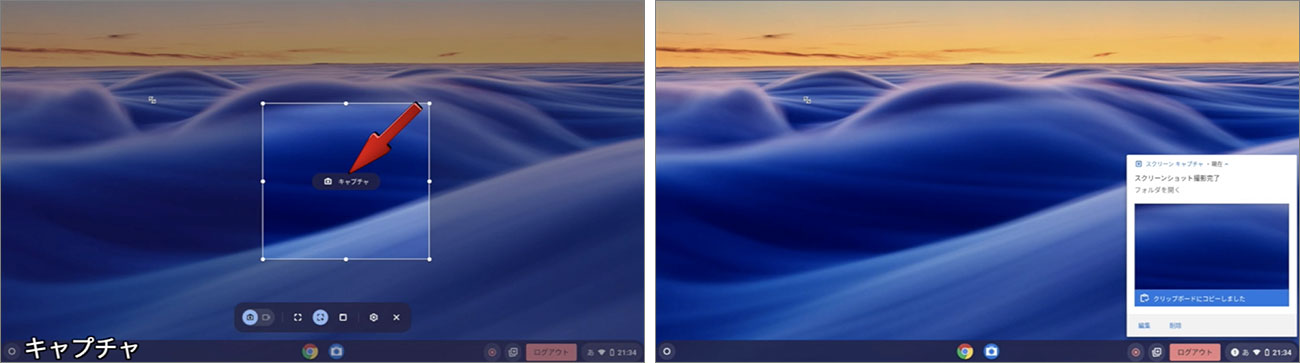Click the top-right corner handle of selection
Screen dimensions: 1300x363
(x=429, y=103)
